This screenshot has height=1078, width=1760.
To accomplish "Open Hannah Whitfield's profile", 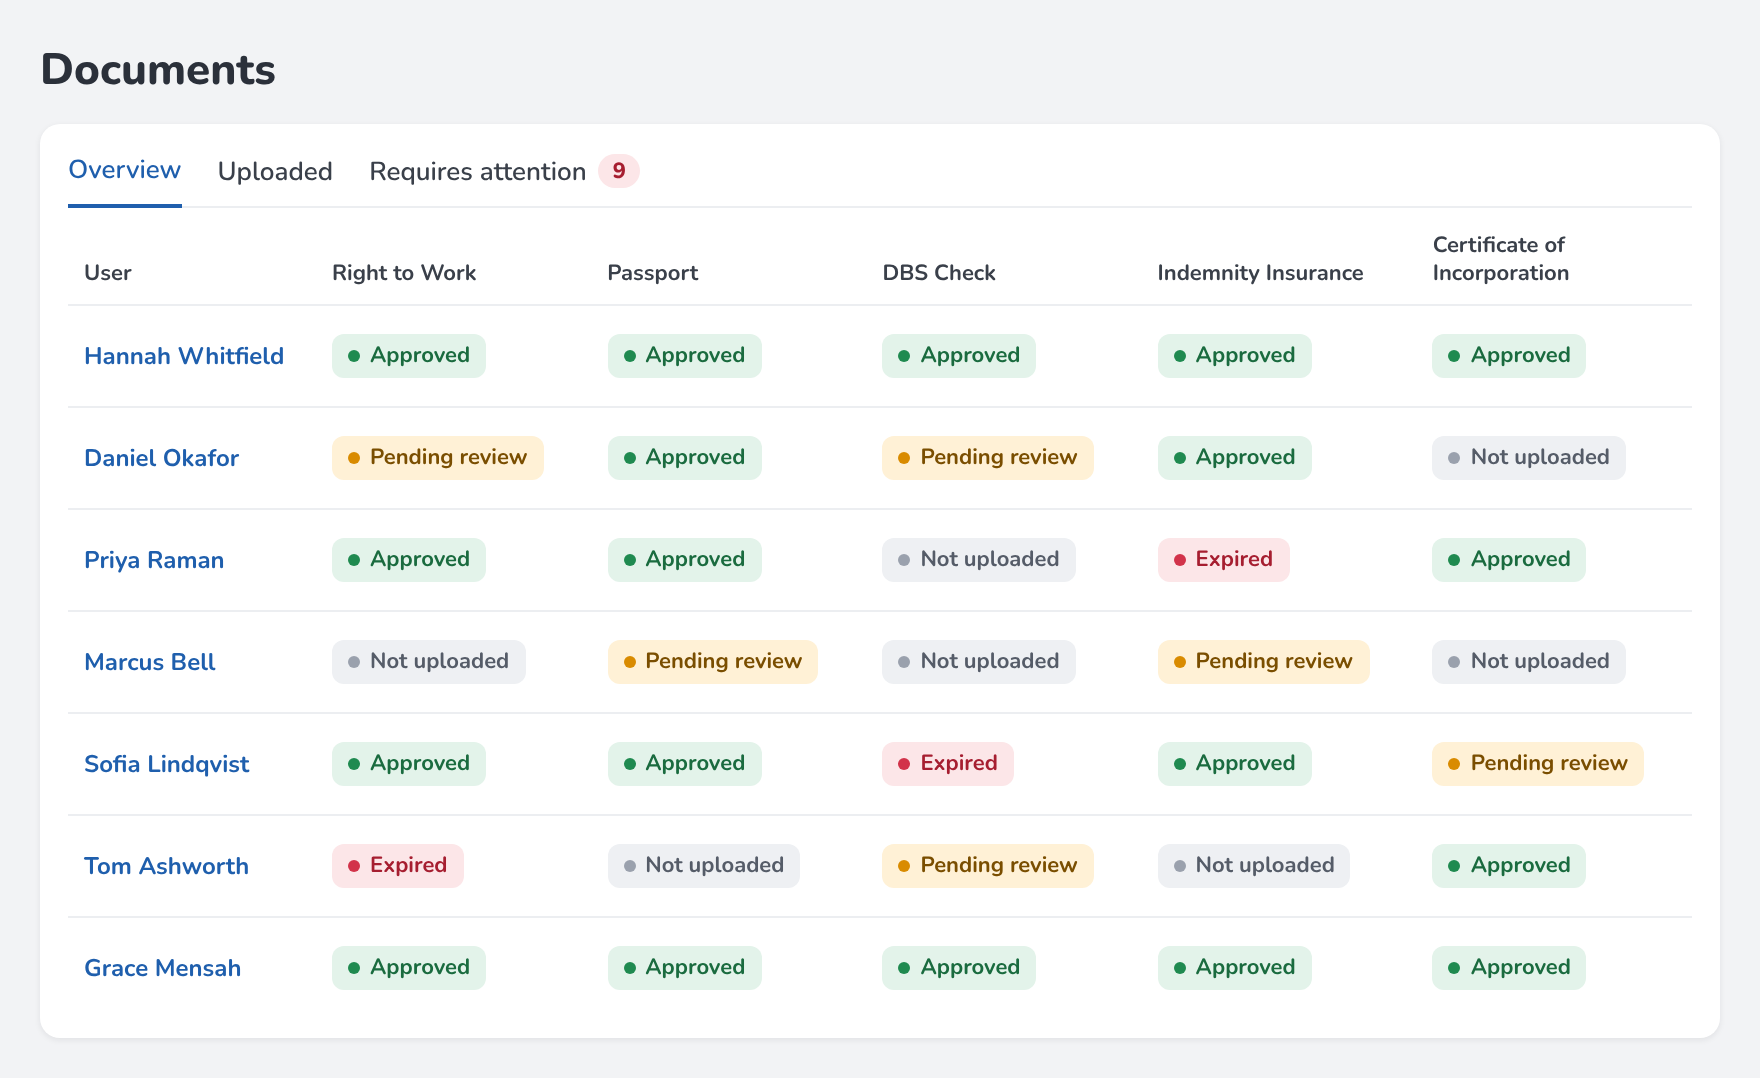I will click(x=184, y=356).
